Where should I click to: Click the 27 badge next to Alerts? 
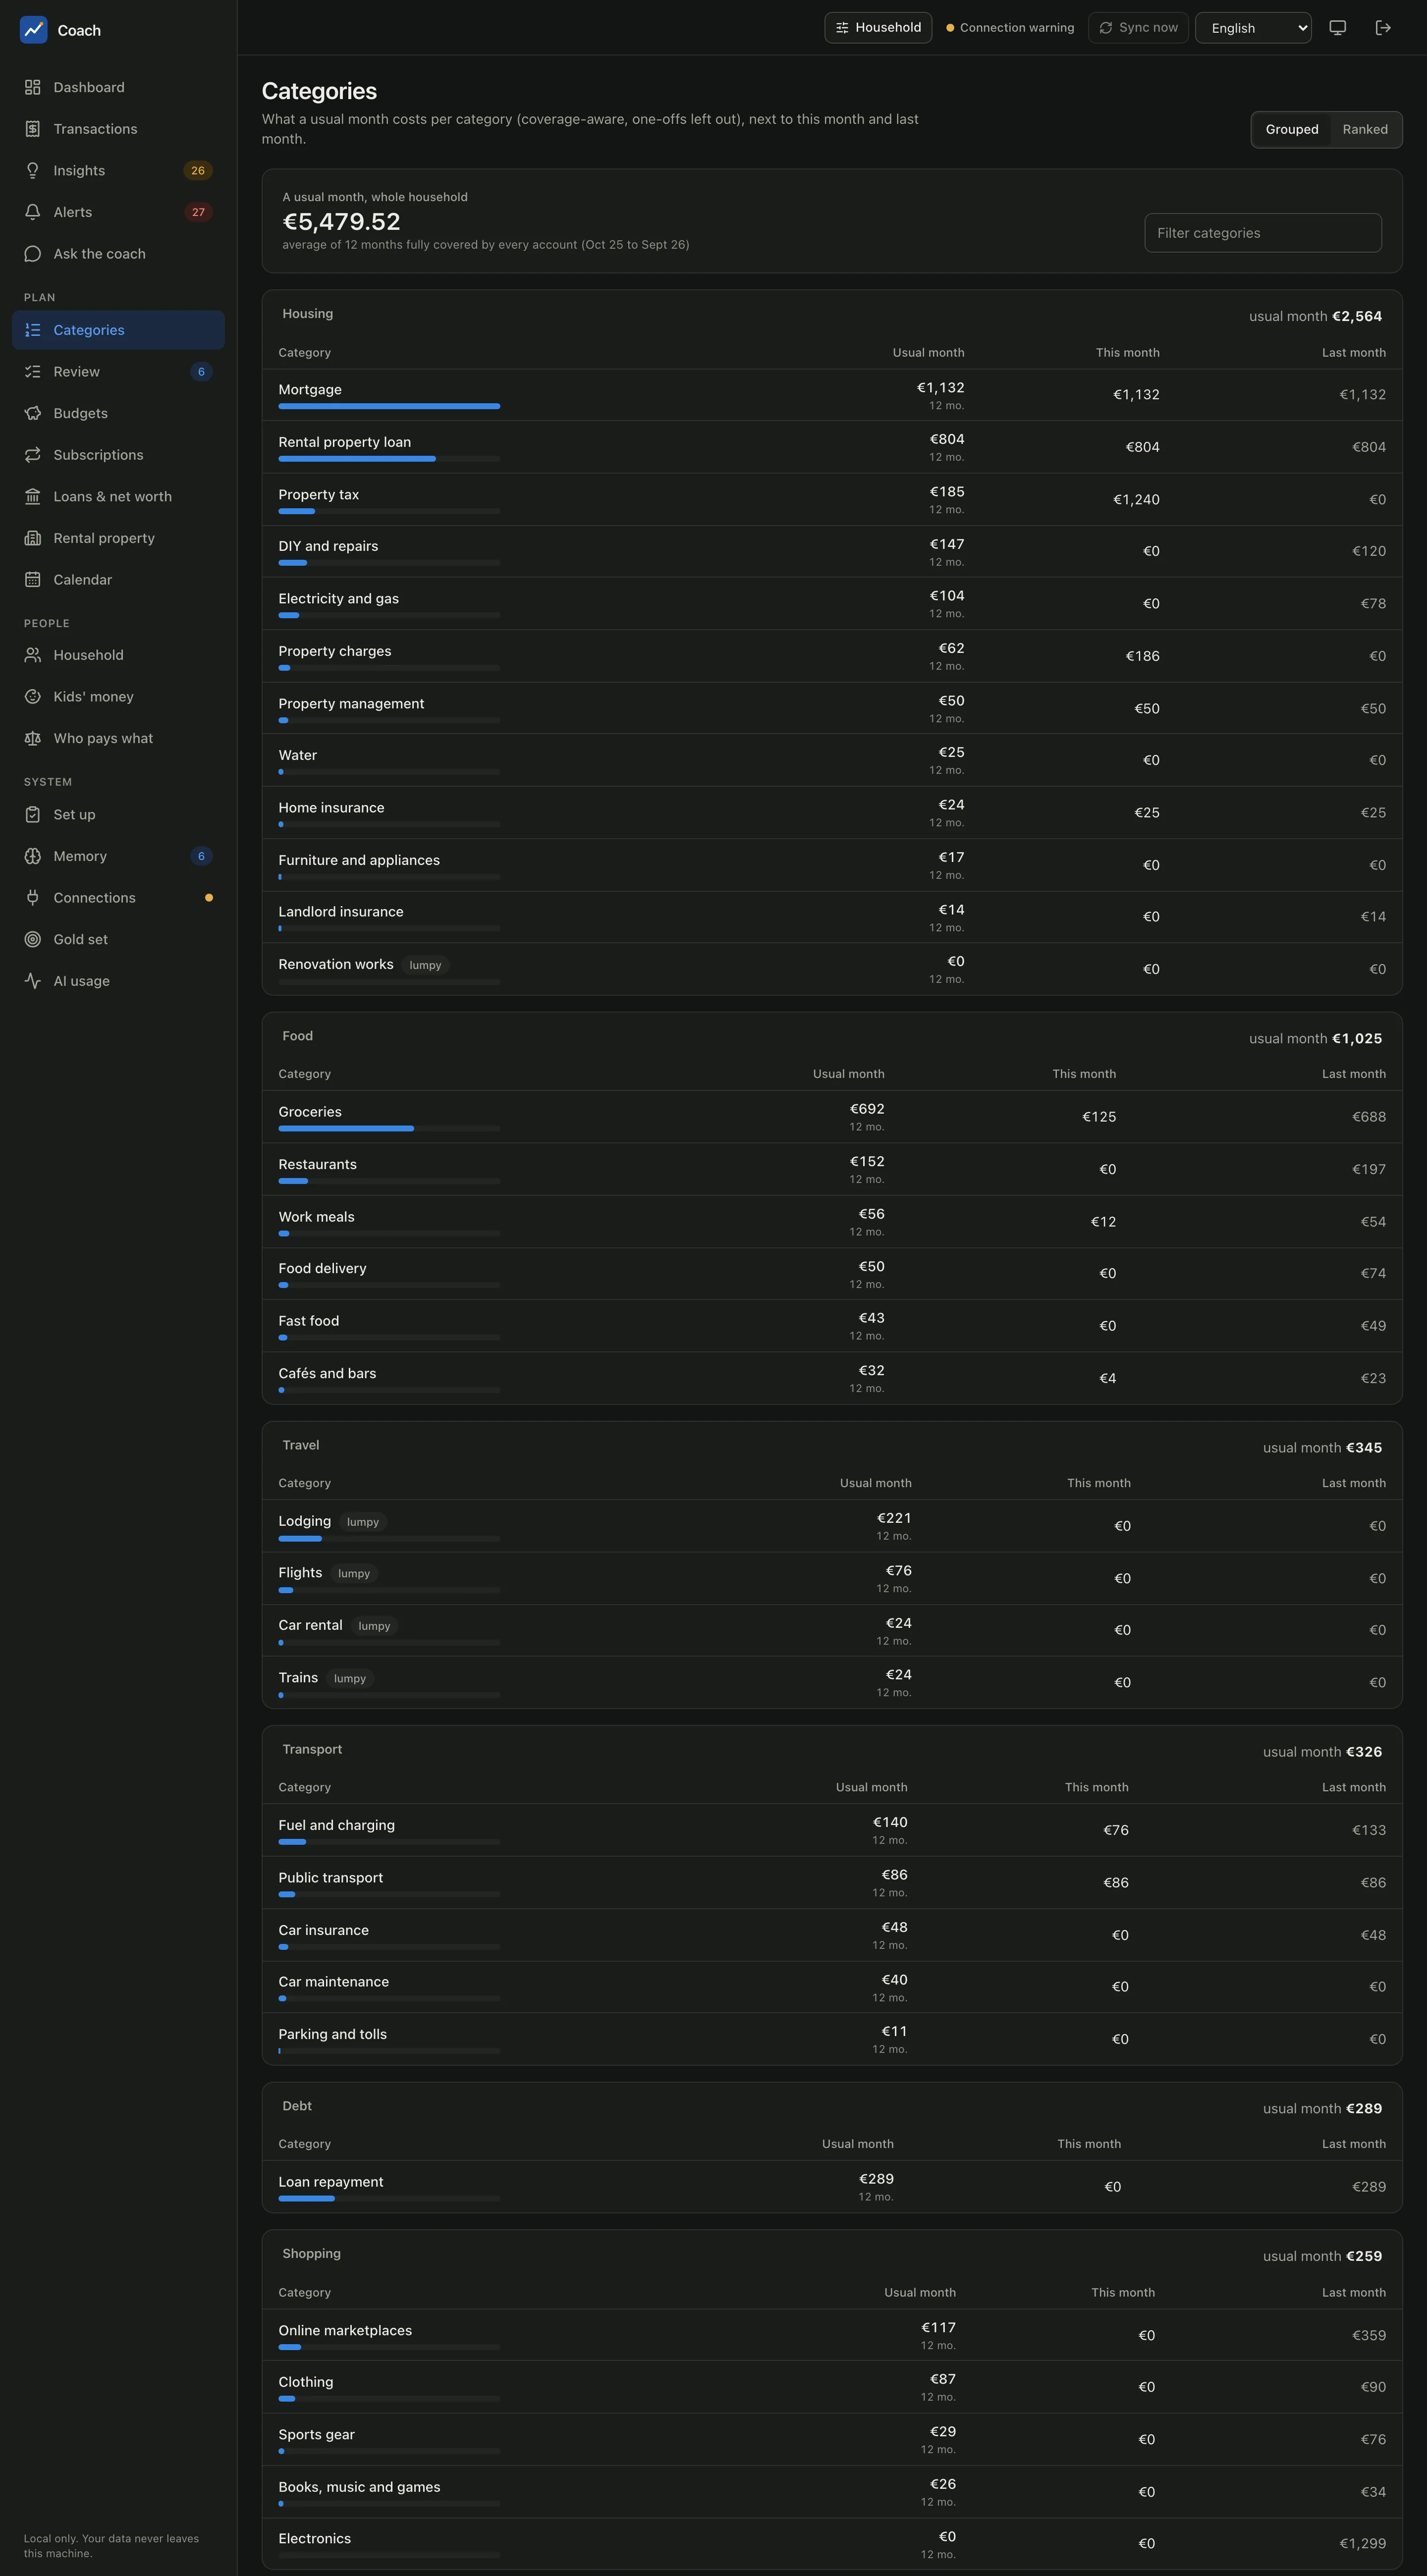click(x=198, y=212)
